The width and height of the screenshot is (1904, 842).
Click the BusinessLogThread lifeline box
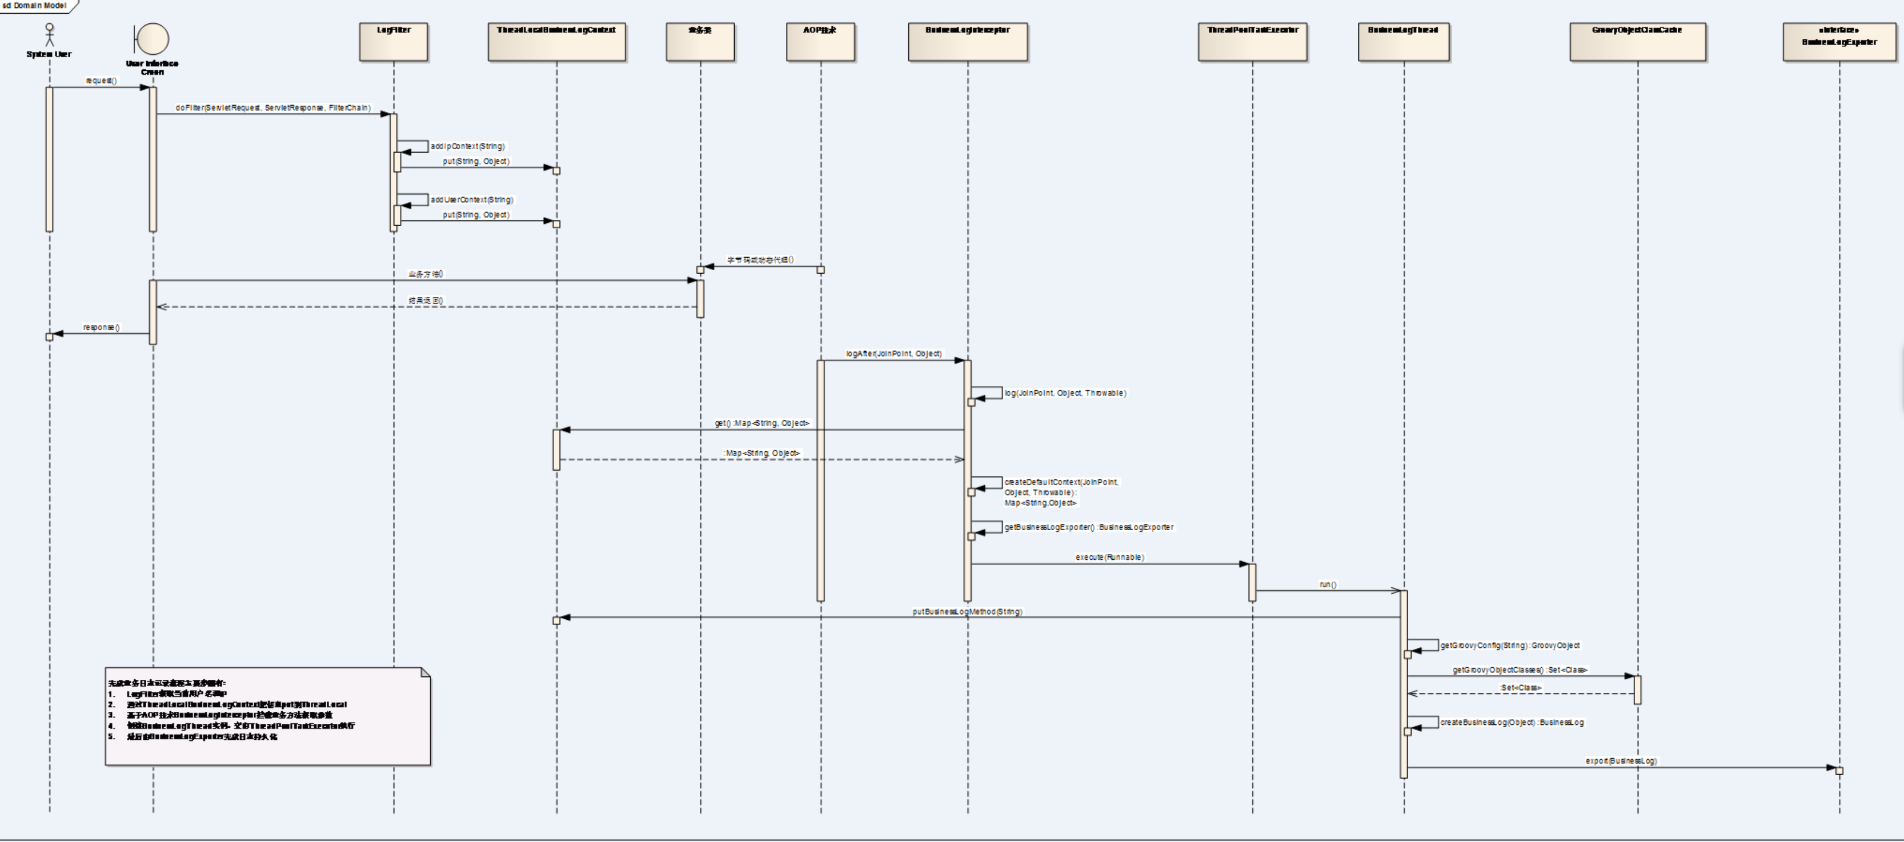tap(1403, 42)
